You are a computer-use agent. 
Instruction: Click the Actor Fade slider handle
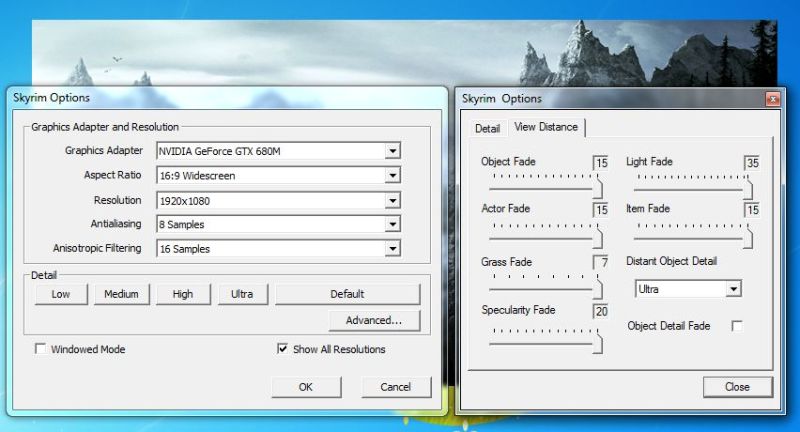coord(597,237)
